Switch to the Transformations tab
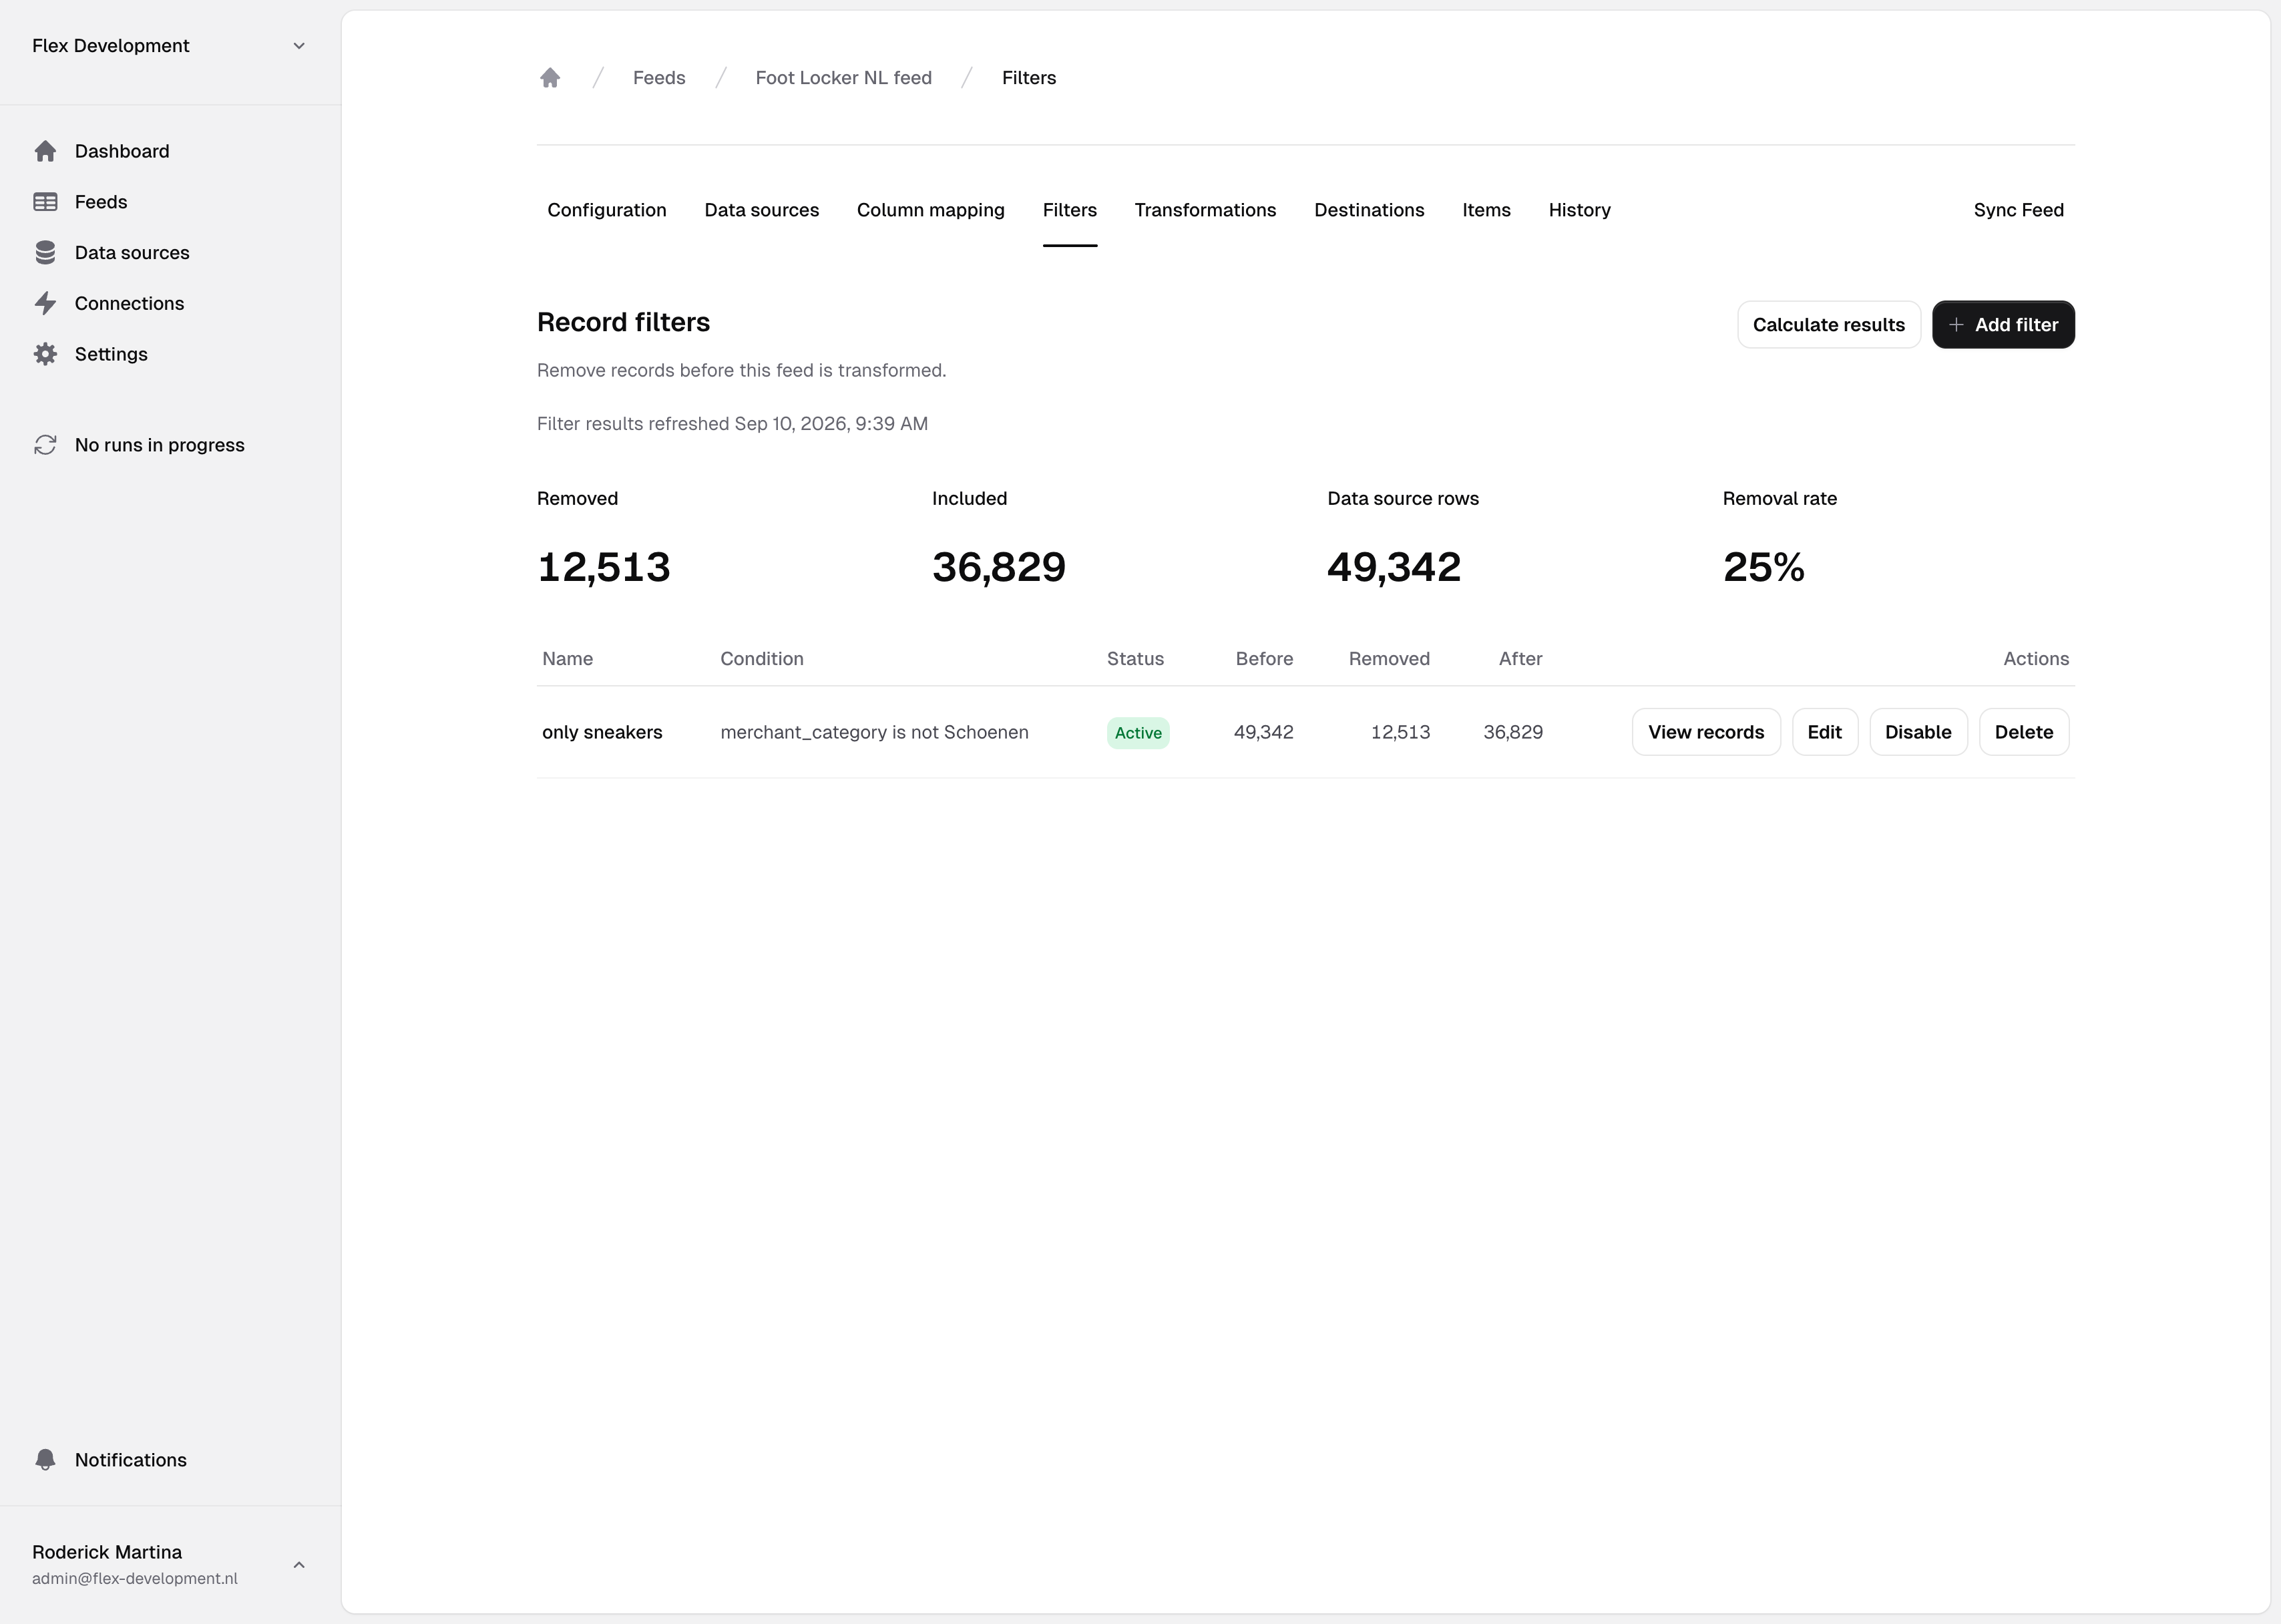2281x1624 pixels. click(1205, 210)
